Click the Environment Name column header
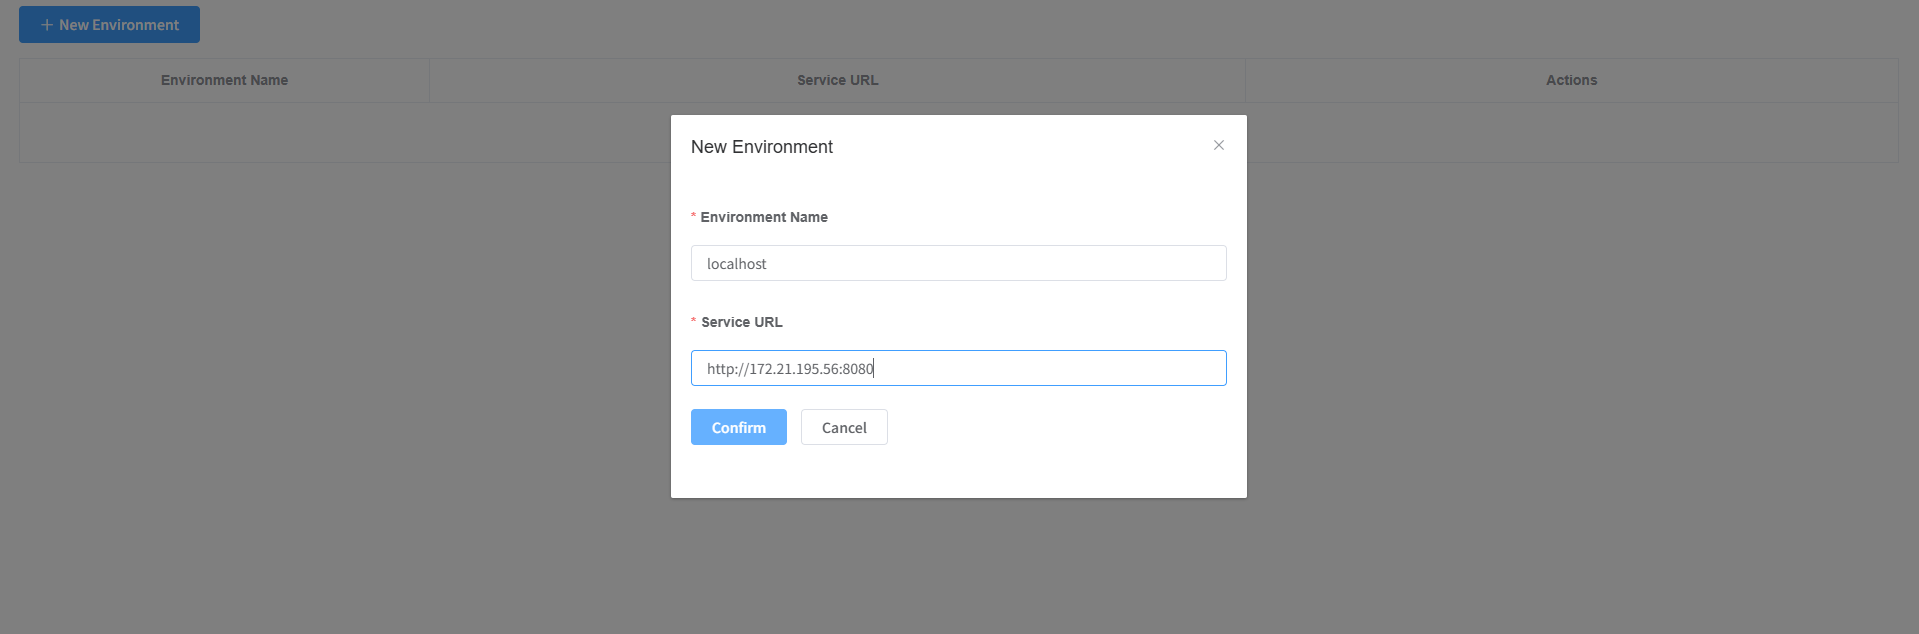Screen dimensions: 1919x634 [224, 80]
